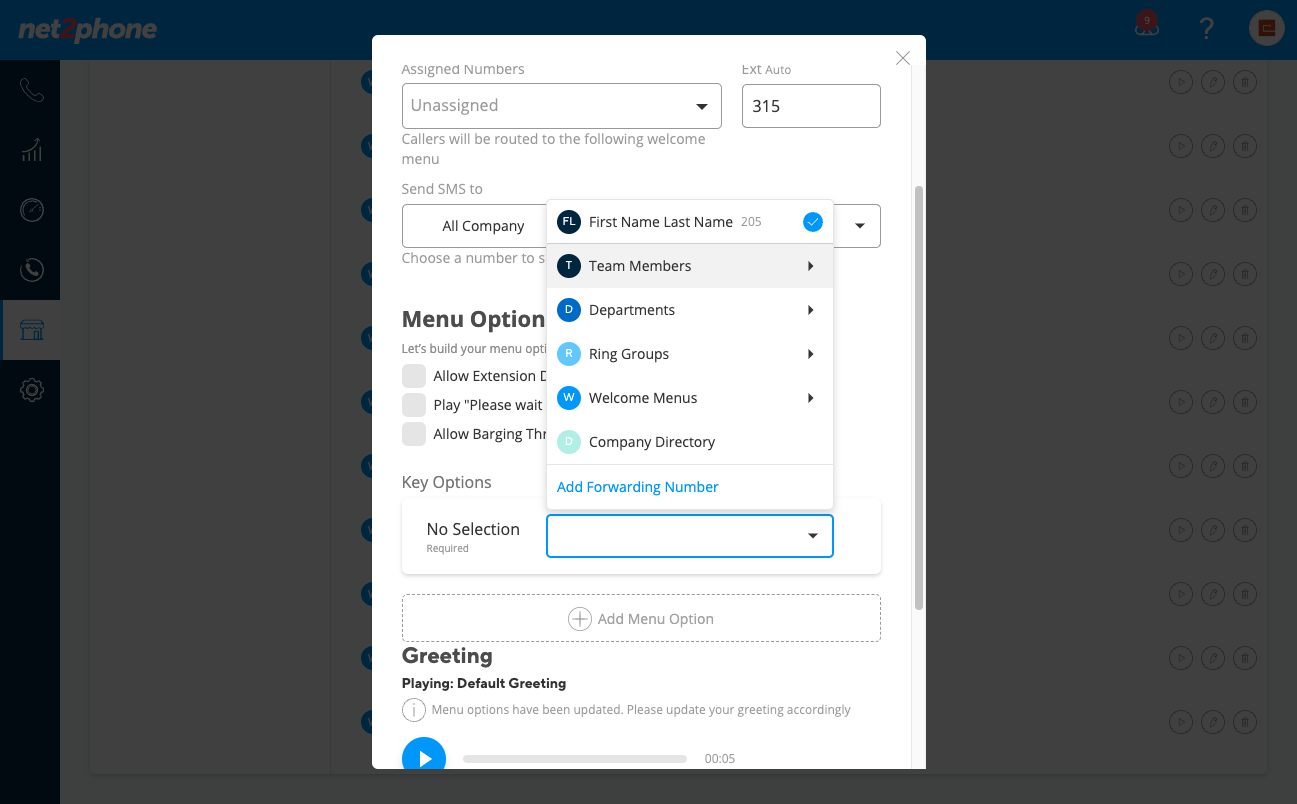
Task: Open the call history sidebar icon
Action: click(x=31, y=270)
